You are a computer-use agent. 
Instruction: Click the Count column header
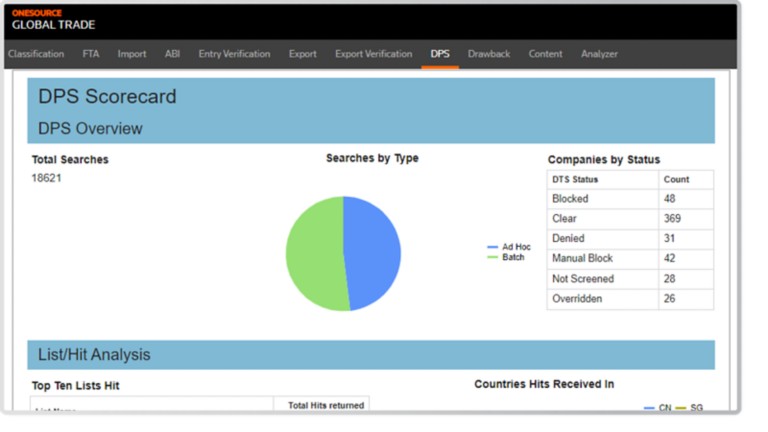coord(686,180)
